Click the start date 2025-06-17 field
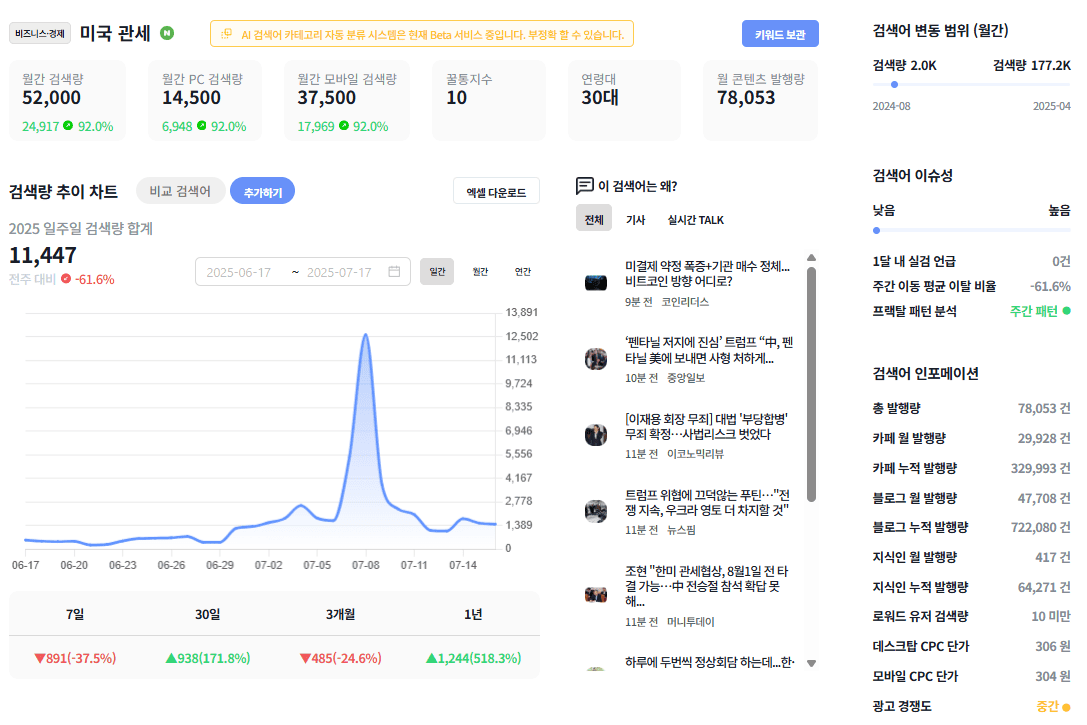This screenshot has width=1087, height=725. click(238, 272)
